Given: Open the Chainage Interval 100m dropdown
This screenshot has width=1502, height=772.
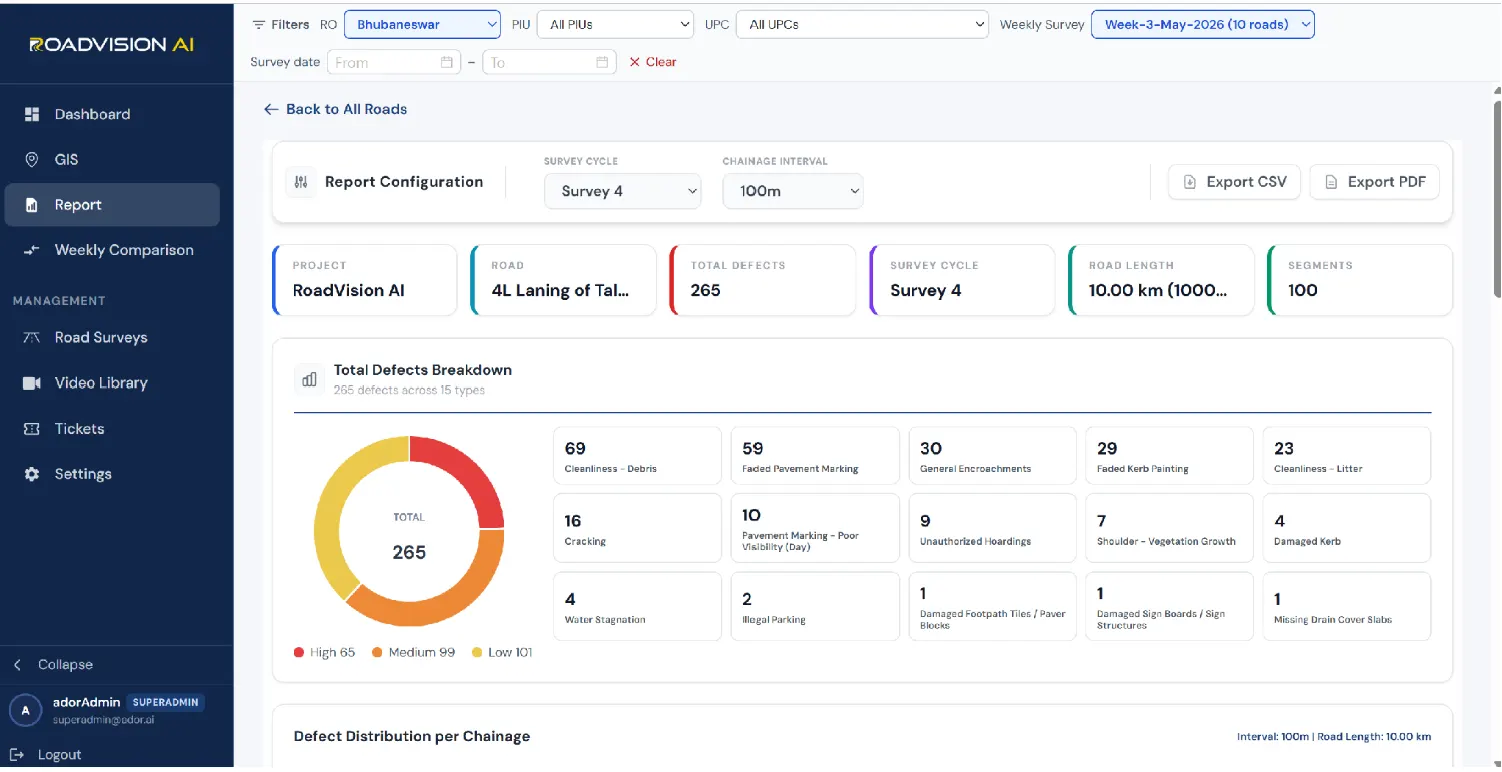Looking at the screenshot, I should point(793,191).
